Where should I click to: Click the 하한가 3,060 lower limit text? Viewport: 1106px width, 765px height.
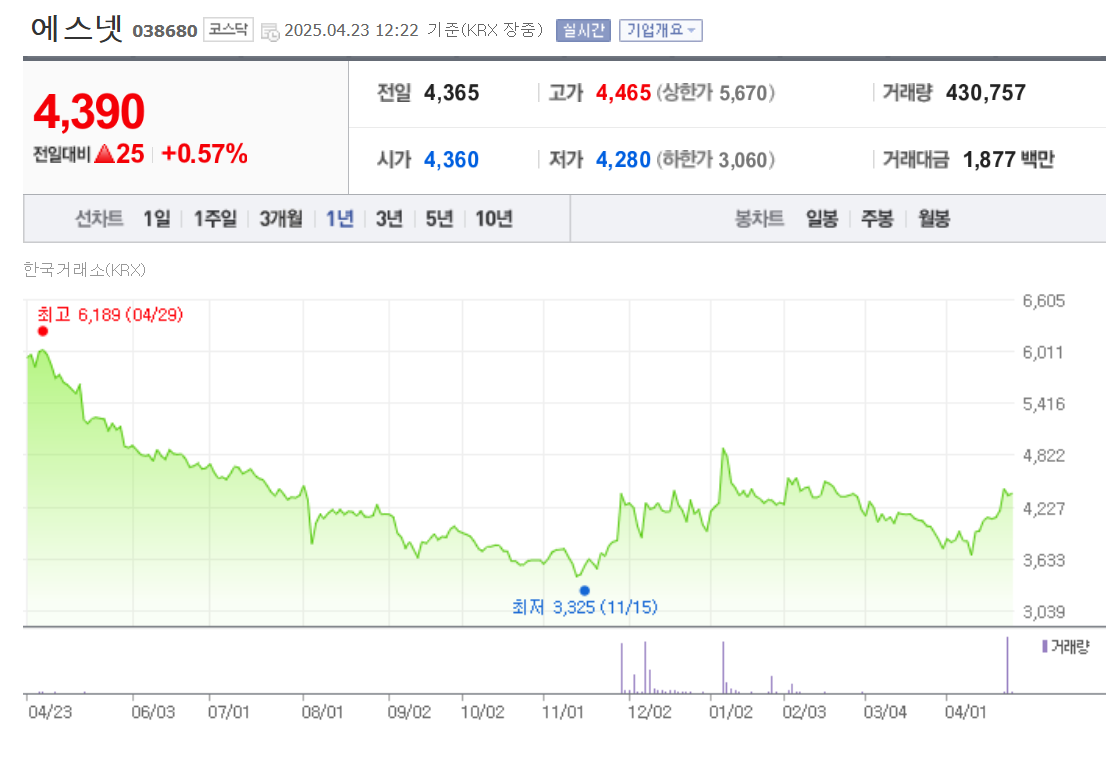click(715, 159)
